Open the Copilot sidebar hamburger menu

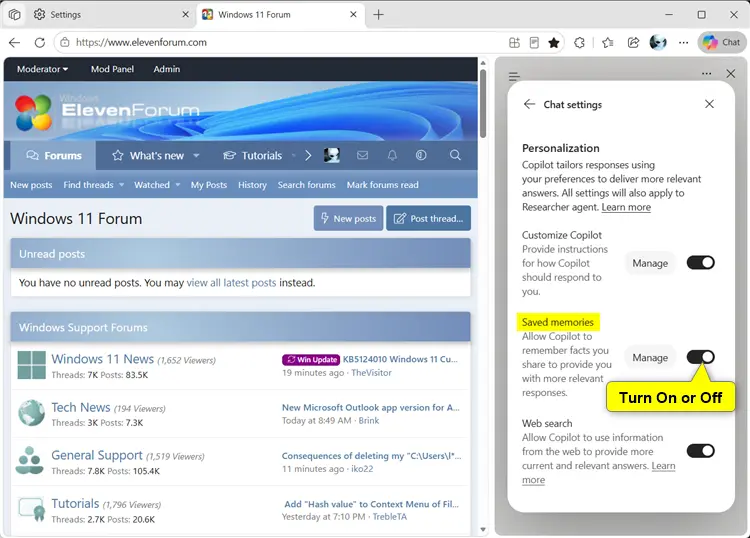click(x=514, y=76)
